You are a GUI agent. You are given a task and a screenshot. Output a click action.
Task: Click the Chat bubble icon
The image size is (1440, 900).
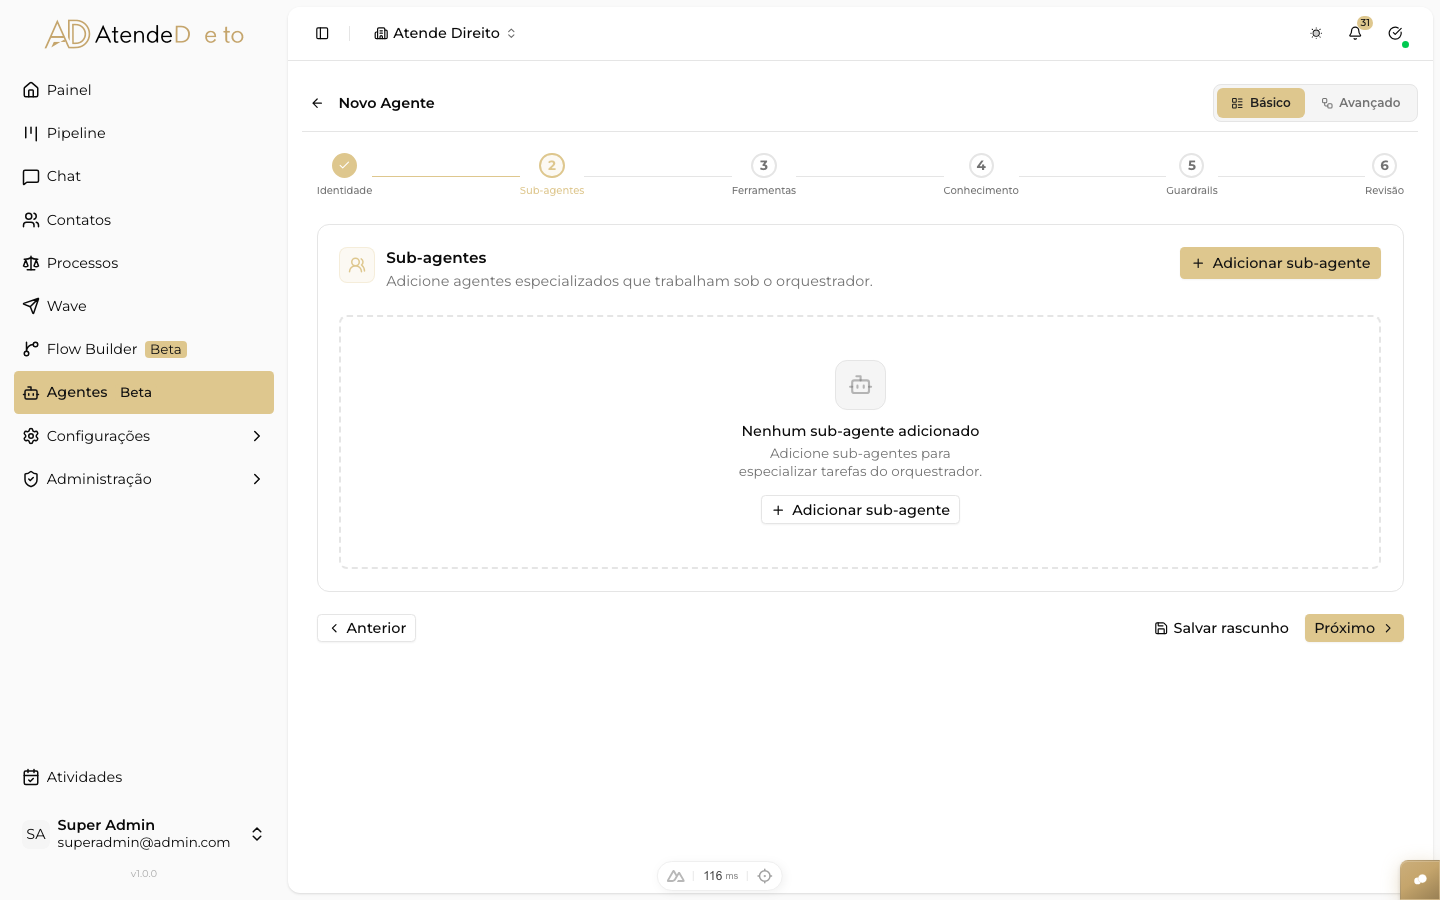point(31,177)
